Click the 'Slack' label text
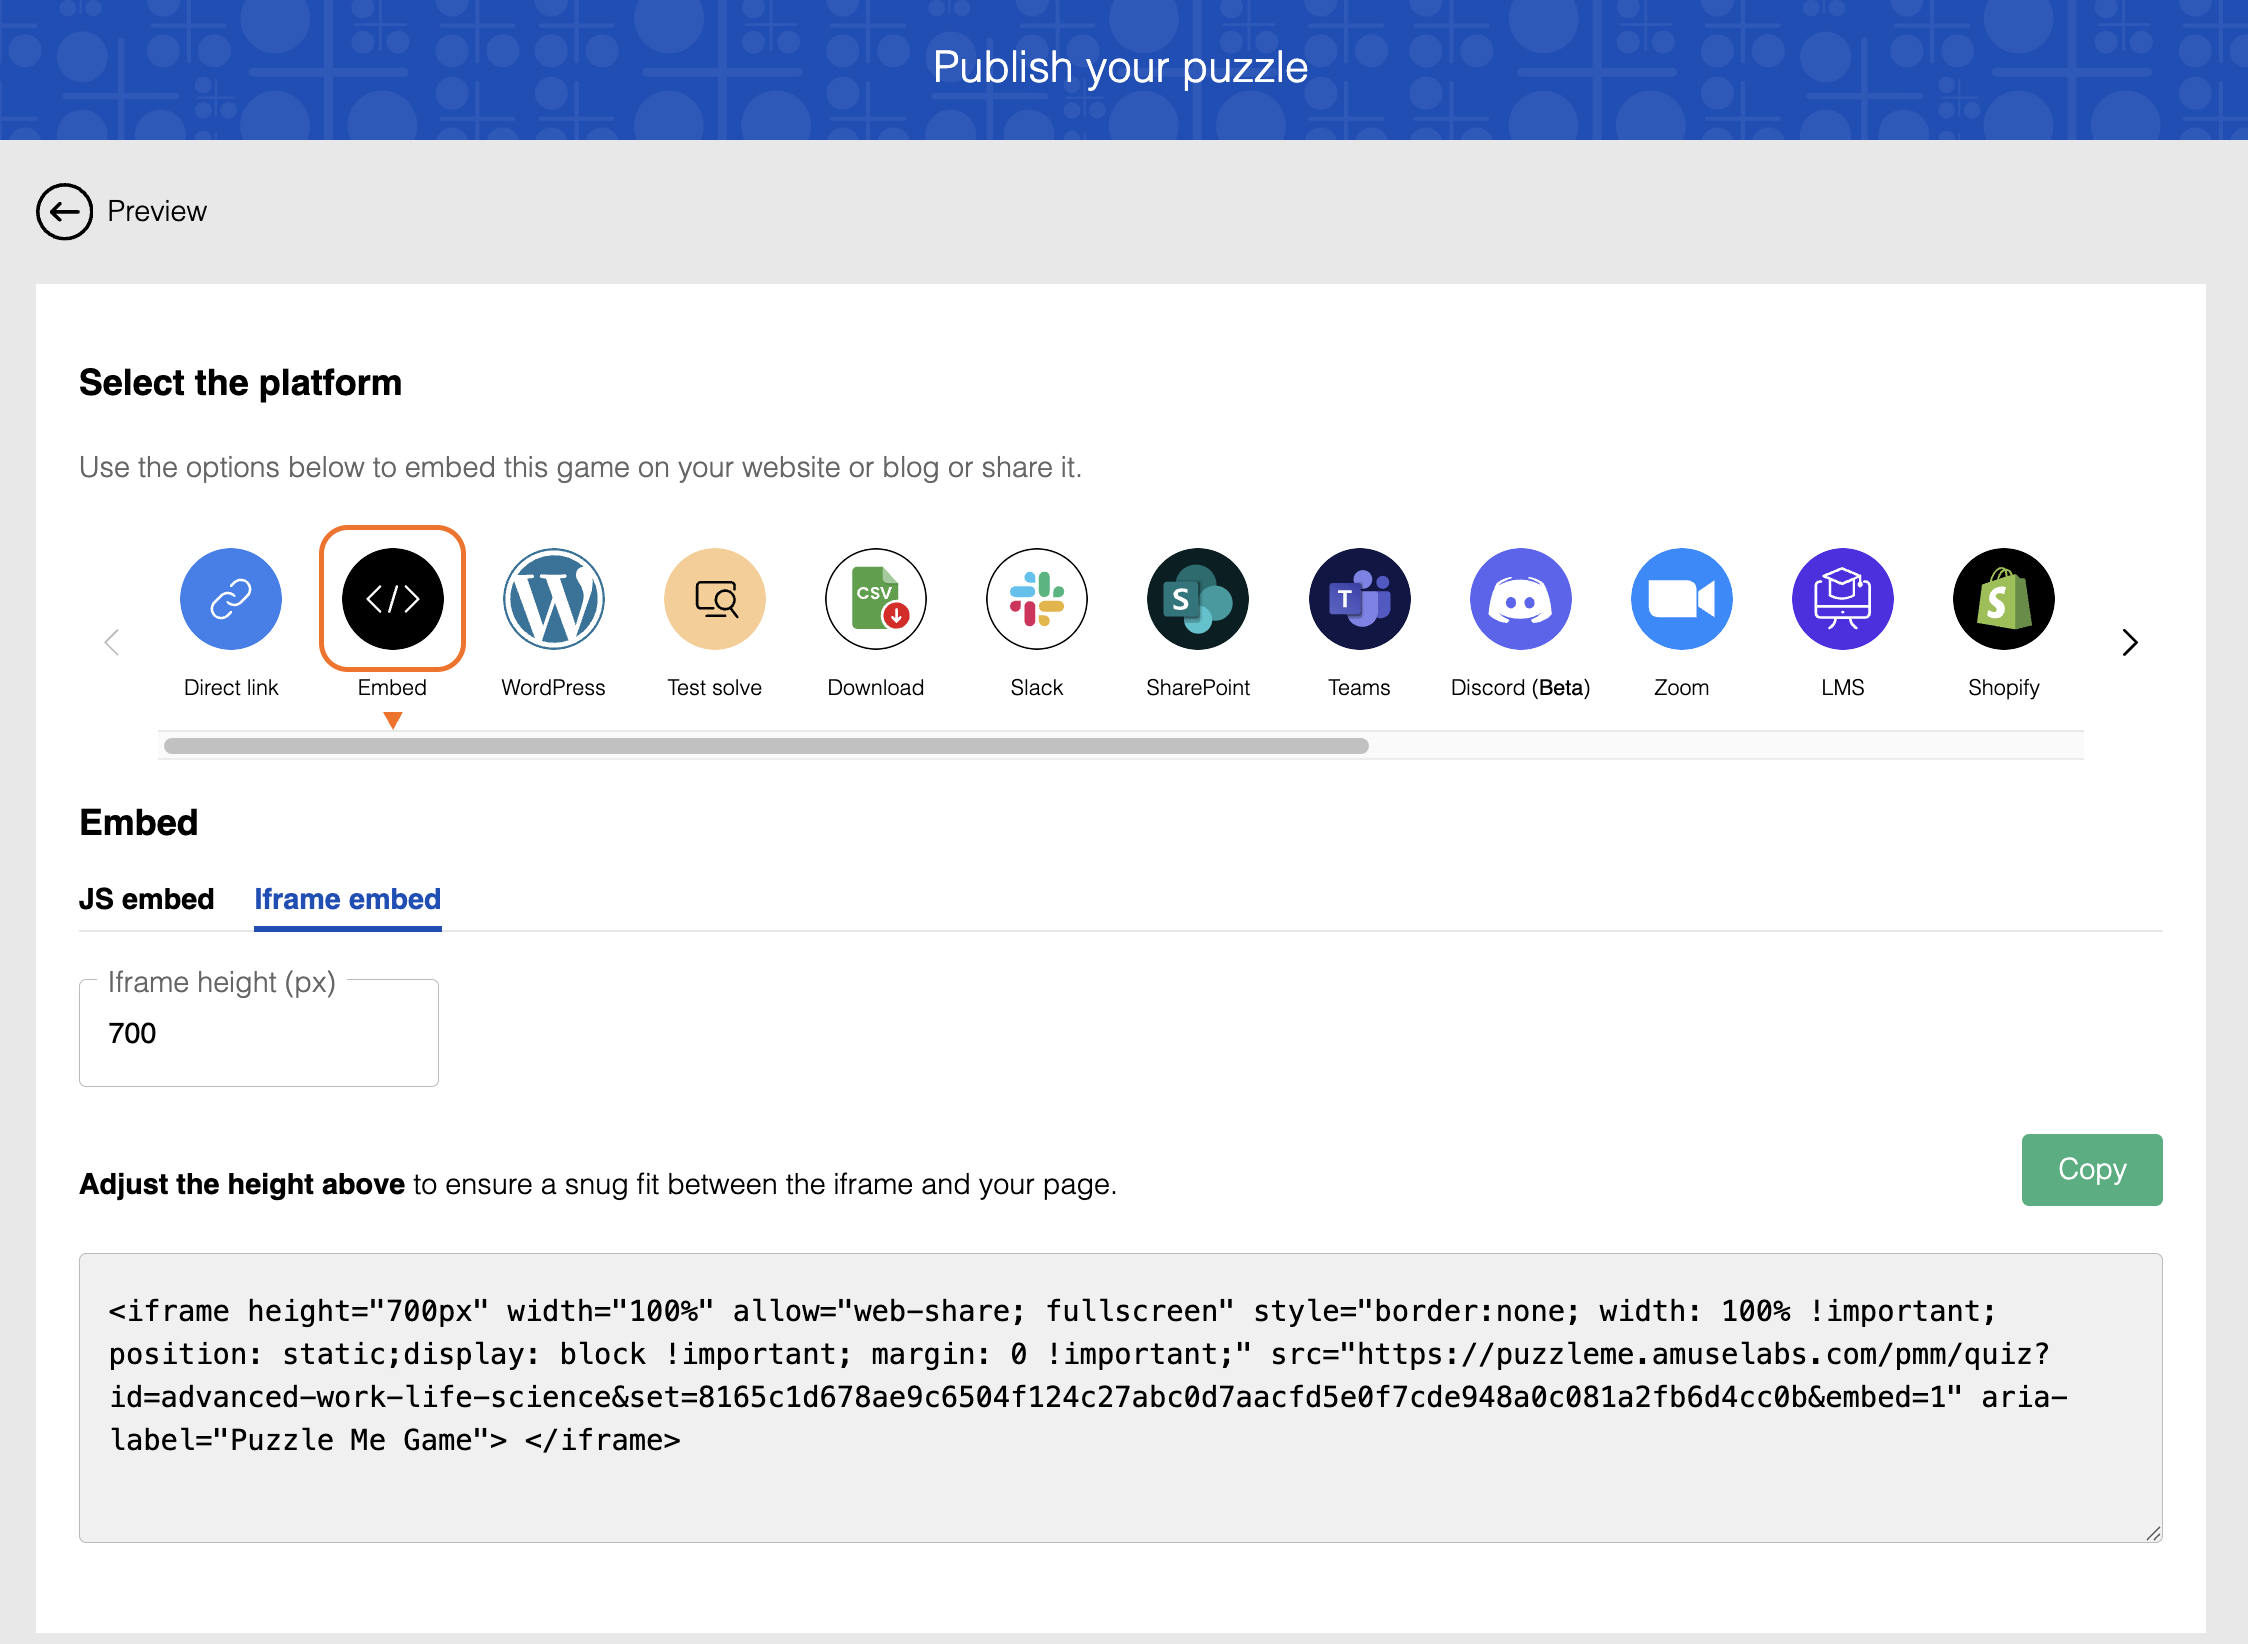 click(x=1037, y=687)
